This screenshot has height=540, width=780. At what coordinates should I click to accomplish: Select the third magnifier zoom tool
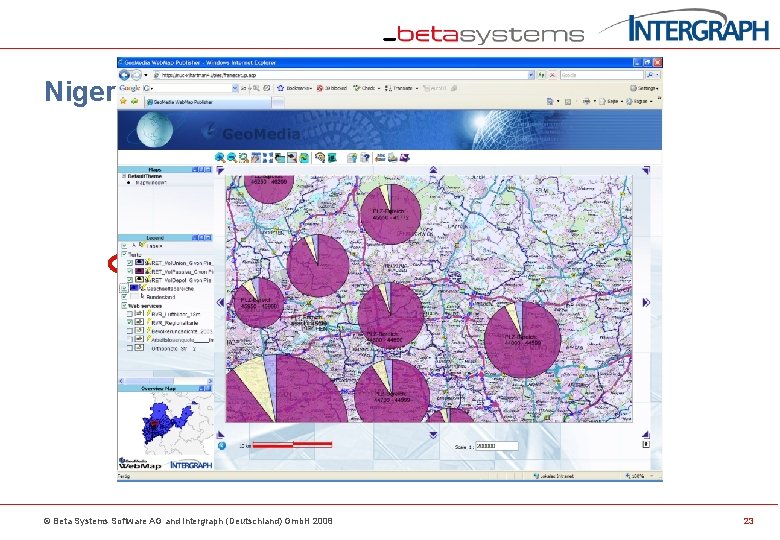pyautogui.click(x=243, y=158)
